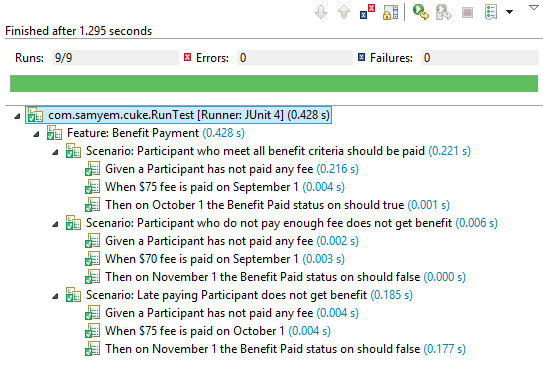Collapse com.samyem.cuke.RunTest root node
Screen dimensions: 543x365
[17, 116]
